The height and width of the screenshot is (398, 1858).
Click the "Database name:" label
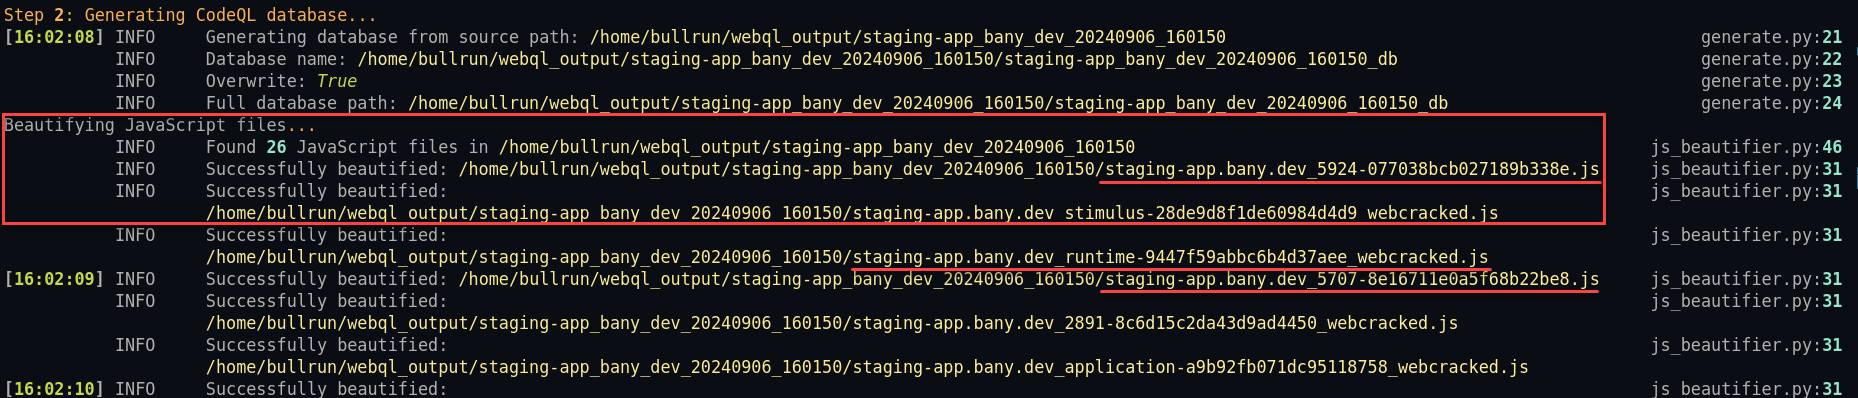(x=276, y=59)
